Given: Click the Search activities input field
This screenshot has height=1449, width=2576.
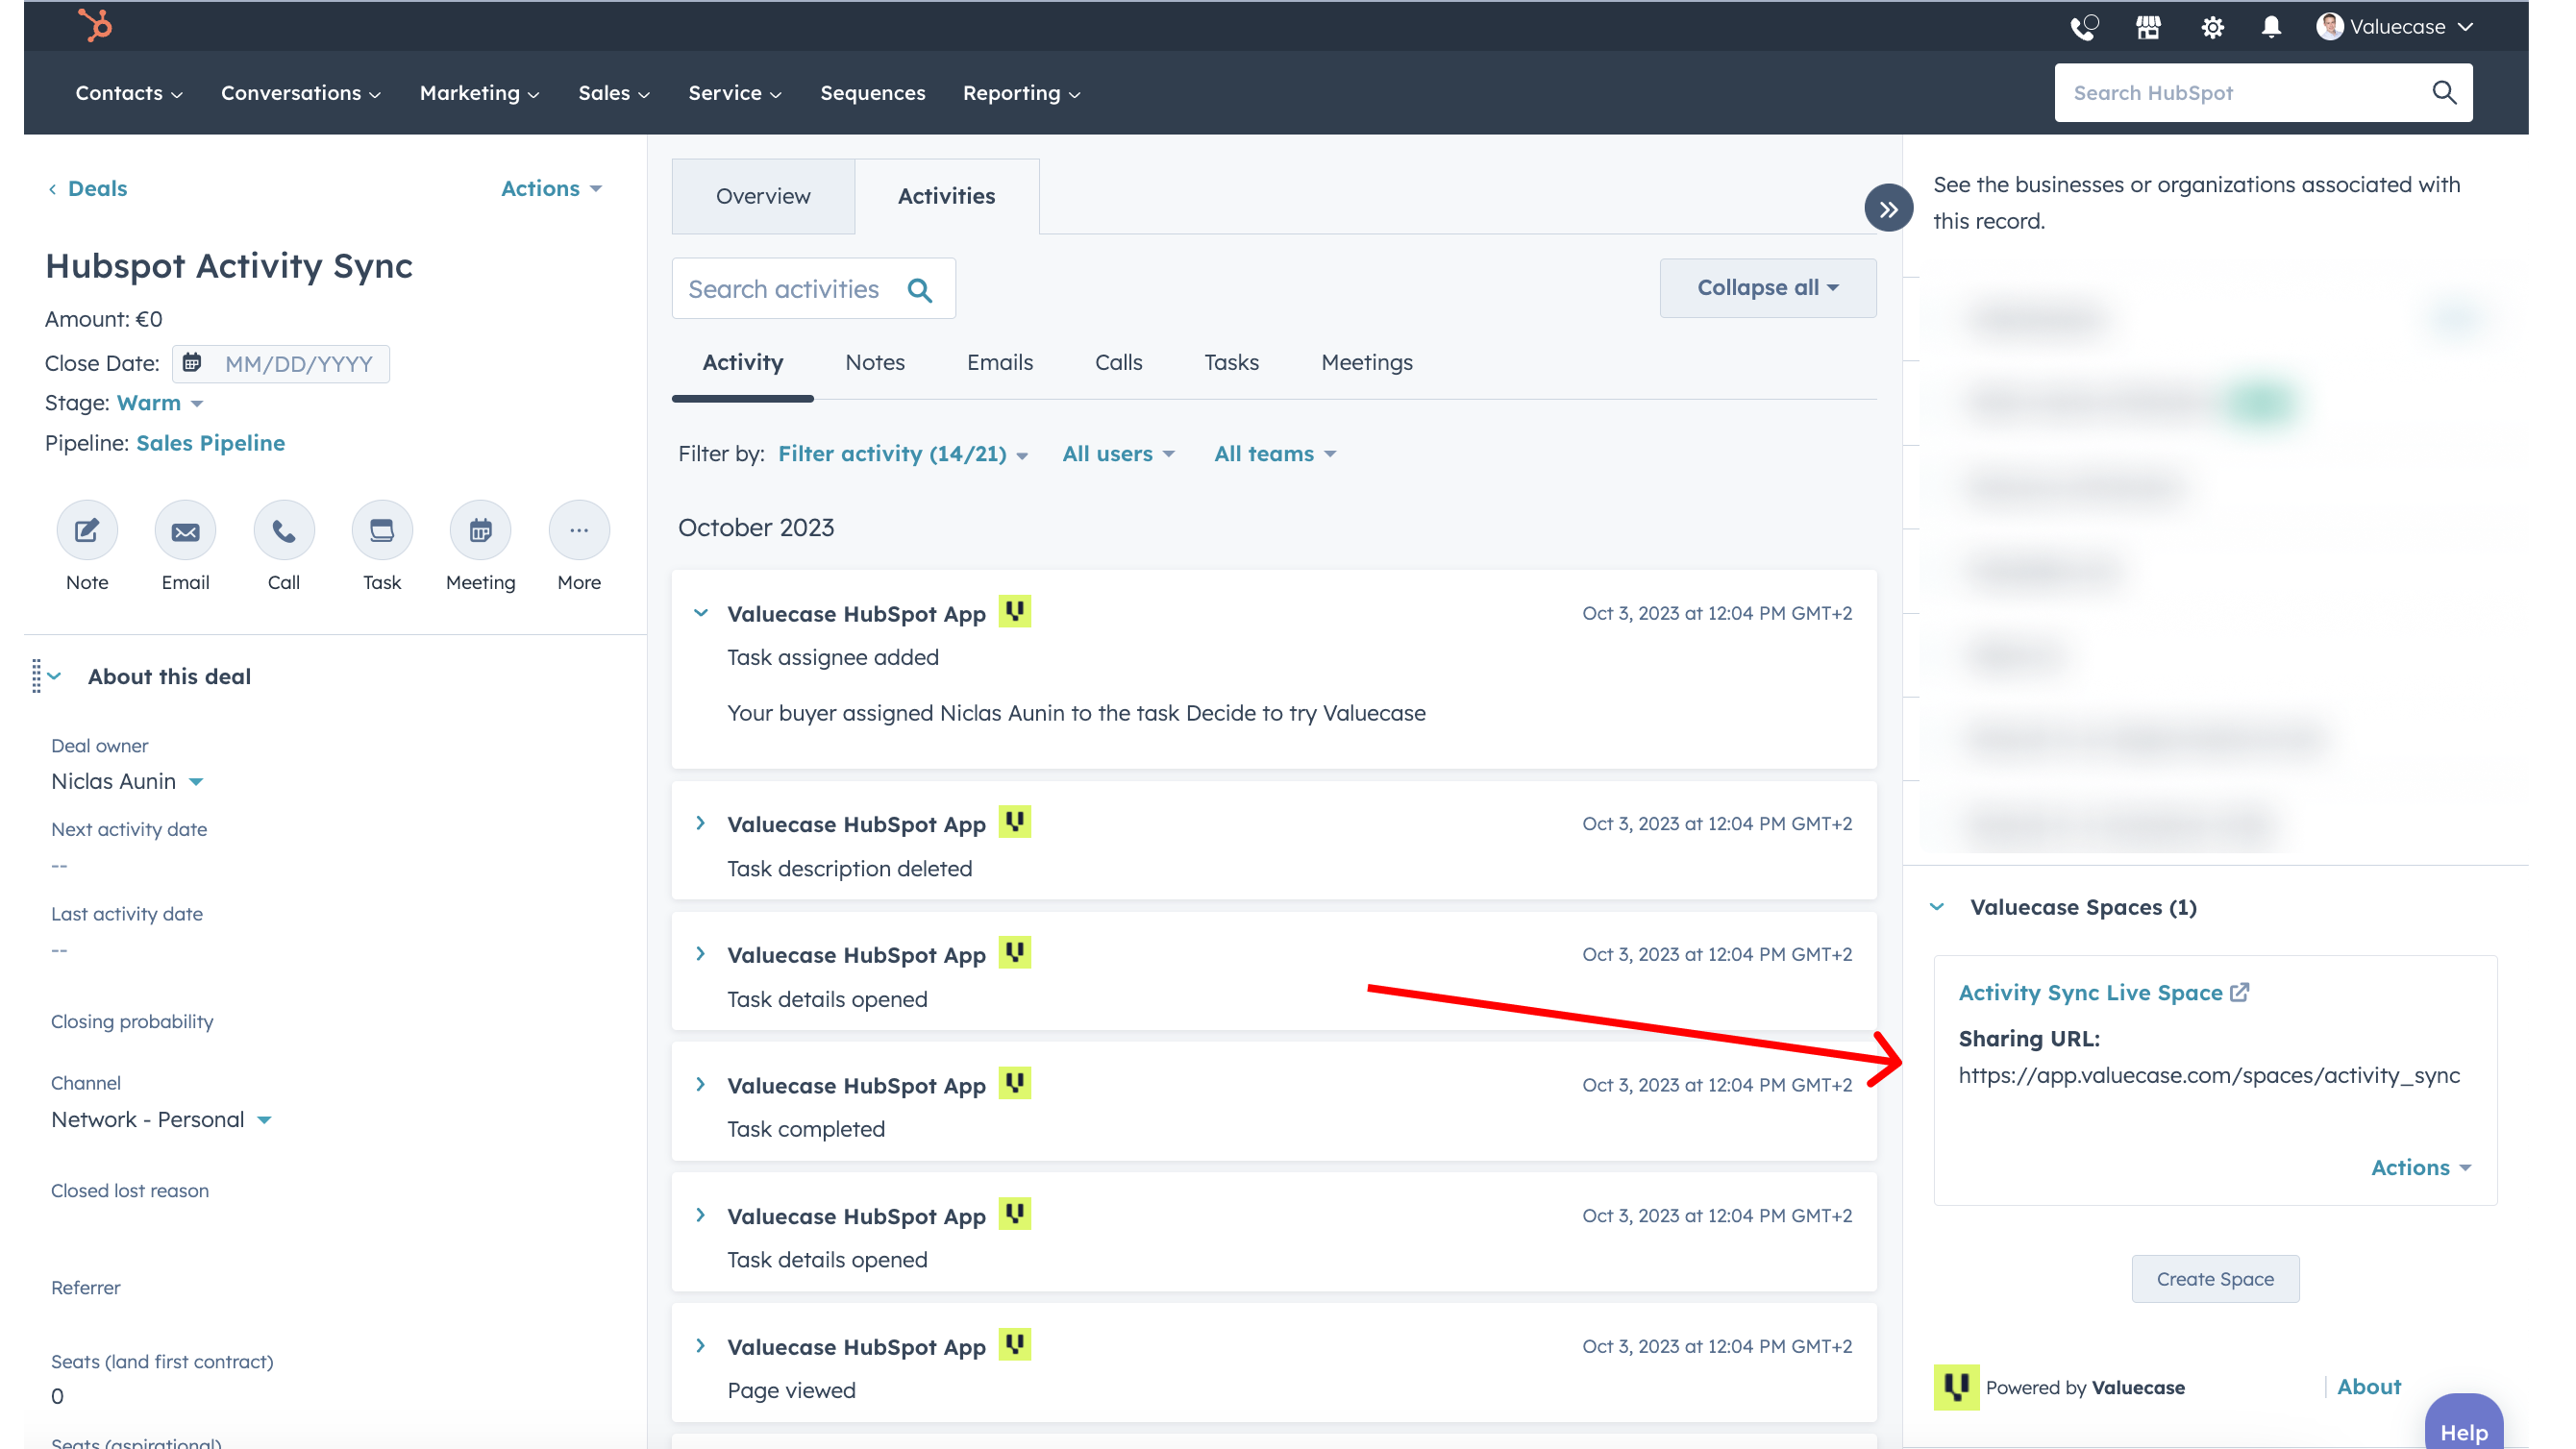Looking at the screenshot, I should [x=784, y=289].
